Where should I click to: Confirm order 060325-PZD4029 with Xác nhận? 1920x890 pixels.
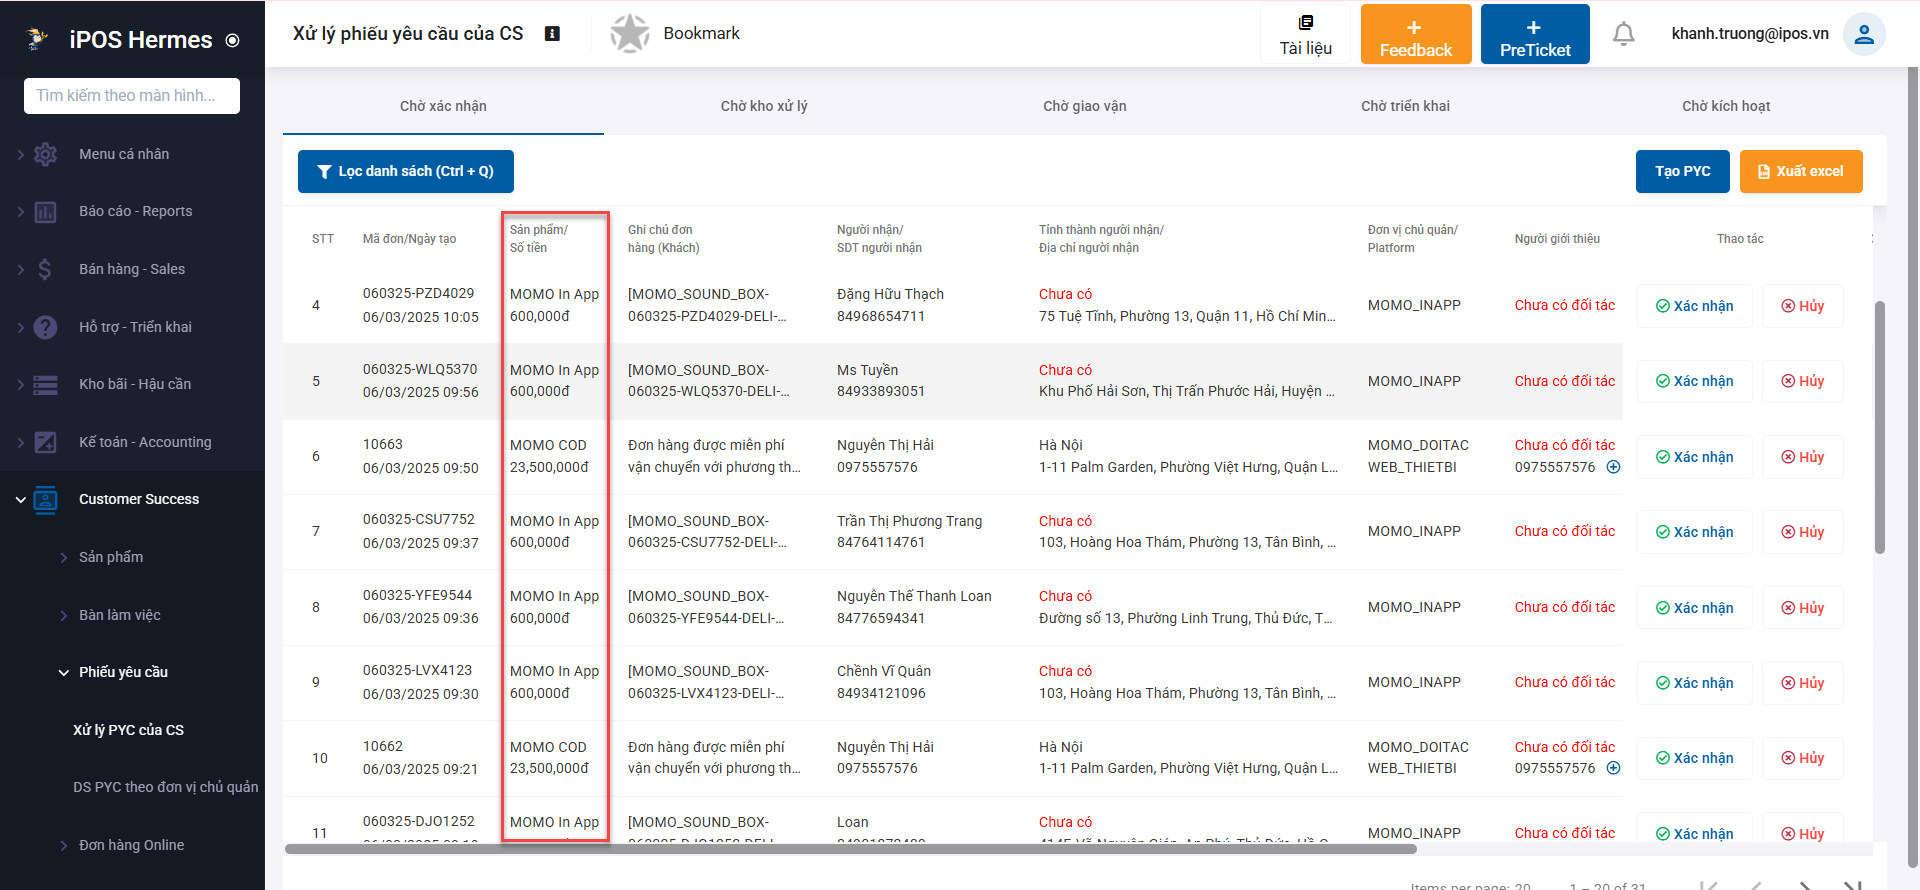point(1695,306)
